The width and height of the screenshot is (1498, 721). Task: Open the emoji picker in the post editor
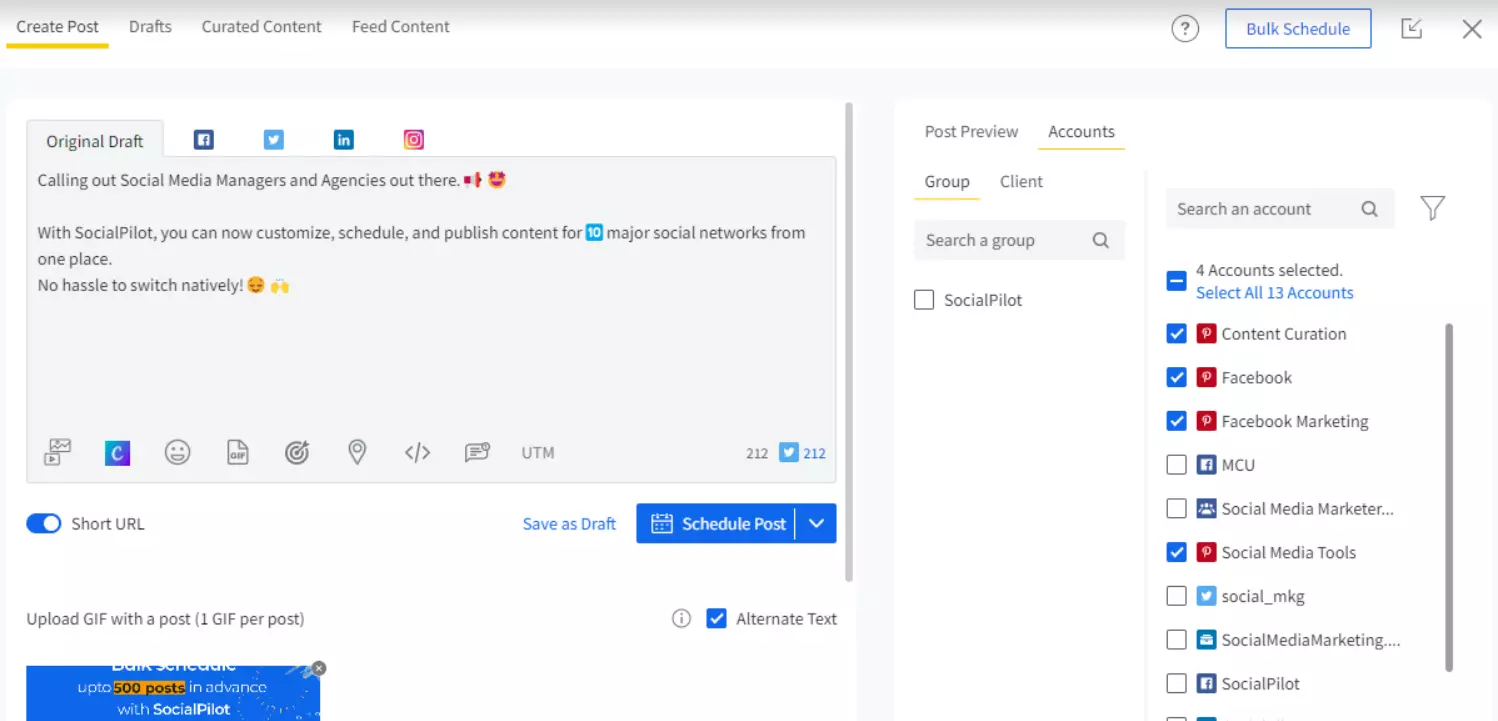(177, 452)
